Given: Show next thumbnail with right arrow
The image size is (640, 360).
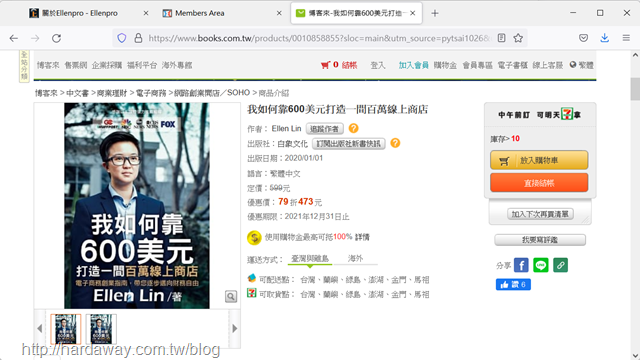Looking at the screenshot, I should (235, 329).
